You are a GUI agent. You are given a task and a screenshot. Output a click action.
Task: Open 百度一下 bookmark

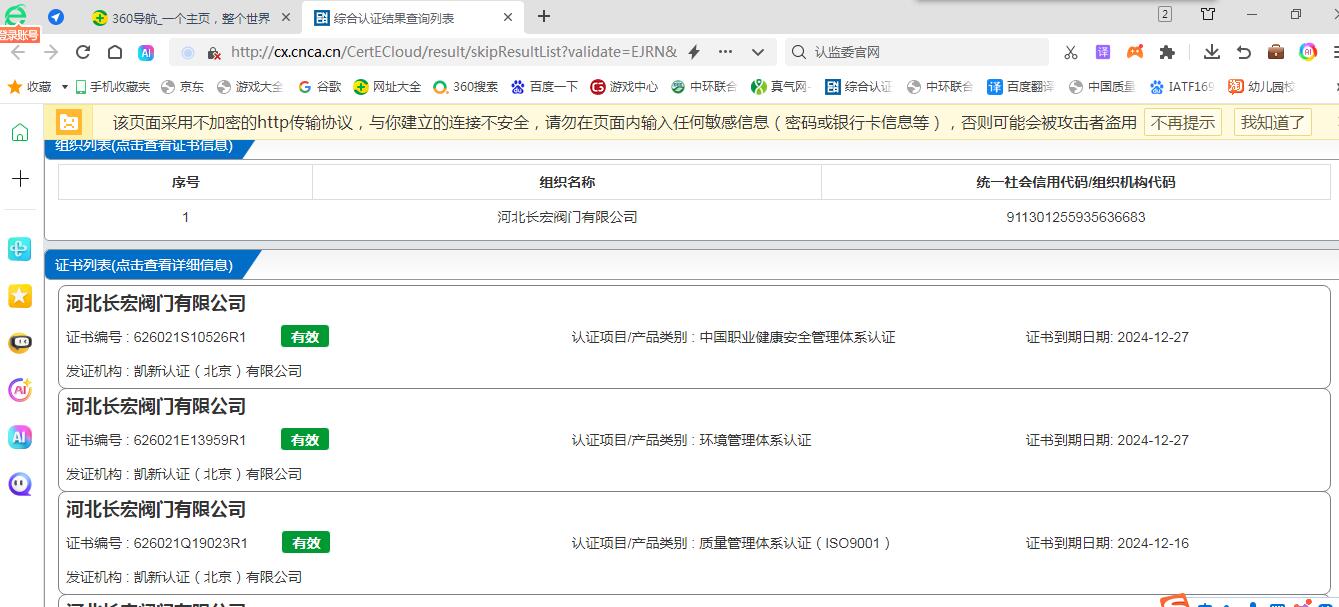544,87
